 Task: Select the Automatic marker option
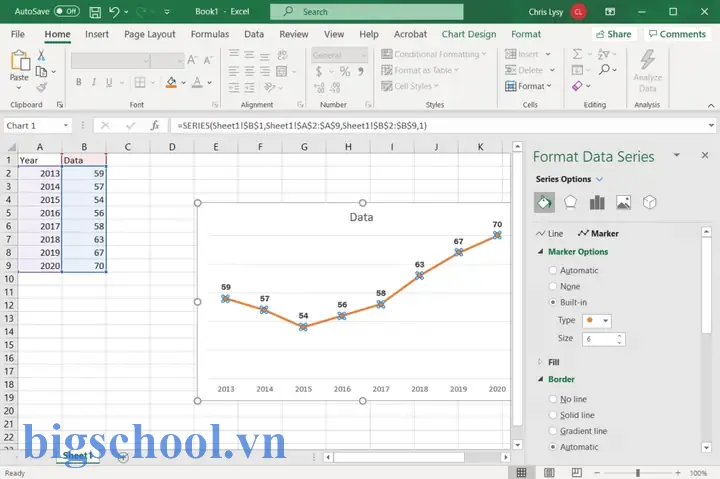pos(553,270)
